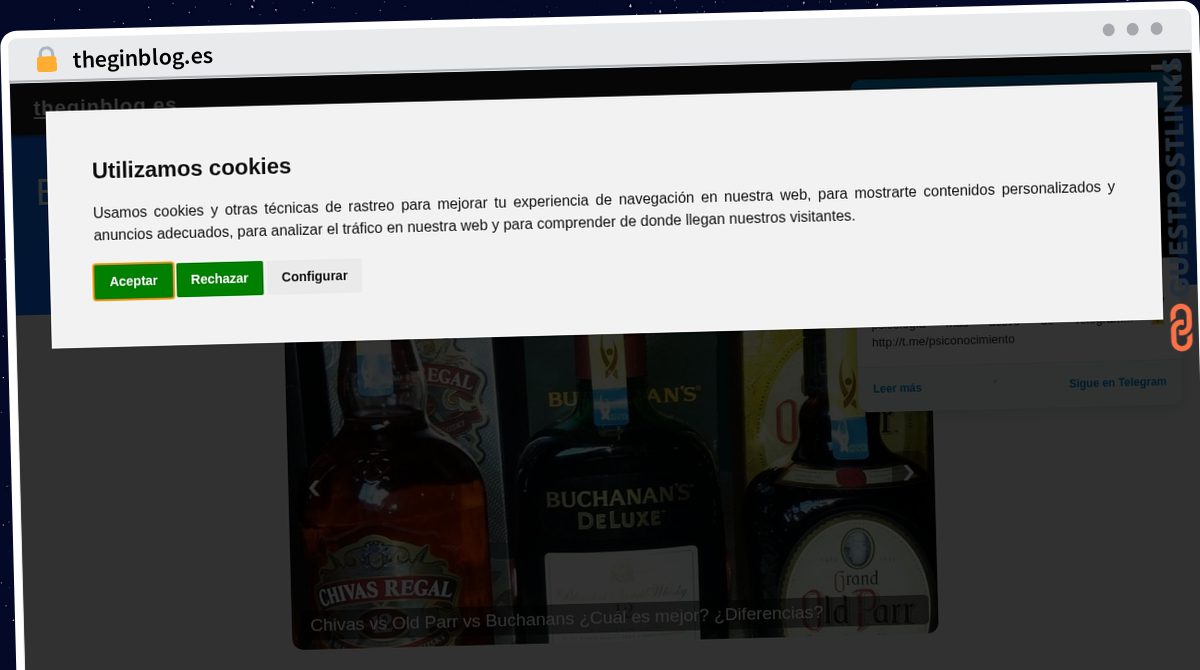Reject cookies with the Rechazar button
Viewport: 1200px width, 670px height.
pyautogui.click(x=220, y=279)
